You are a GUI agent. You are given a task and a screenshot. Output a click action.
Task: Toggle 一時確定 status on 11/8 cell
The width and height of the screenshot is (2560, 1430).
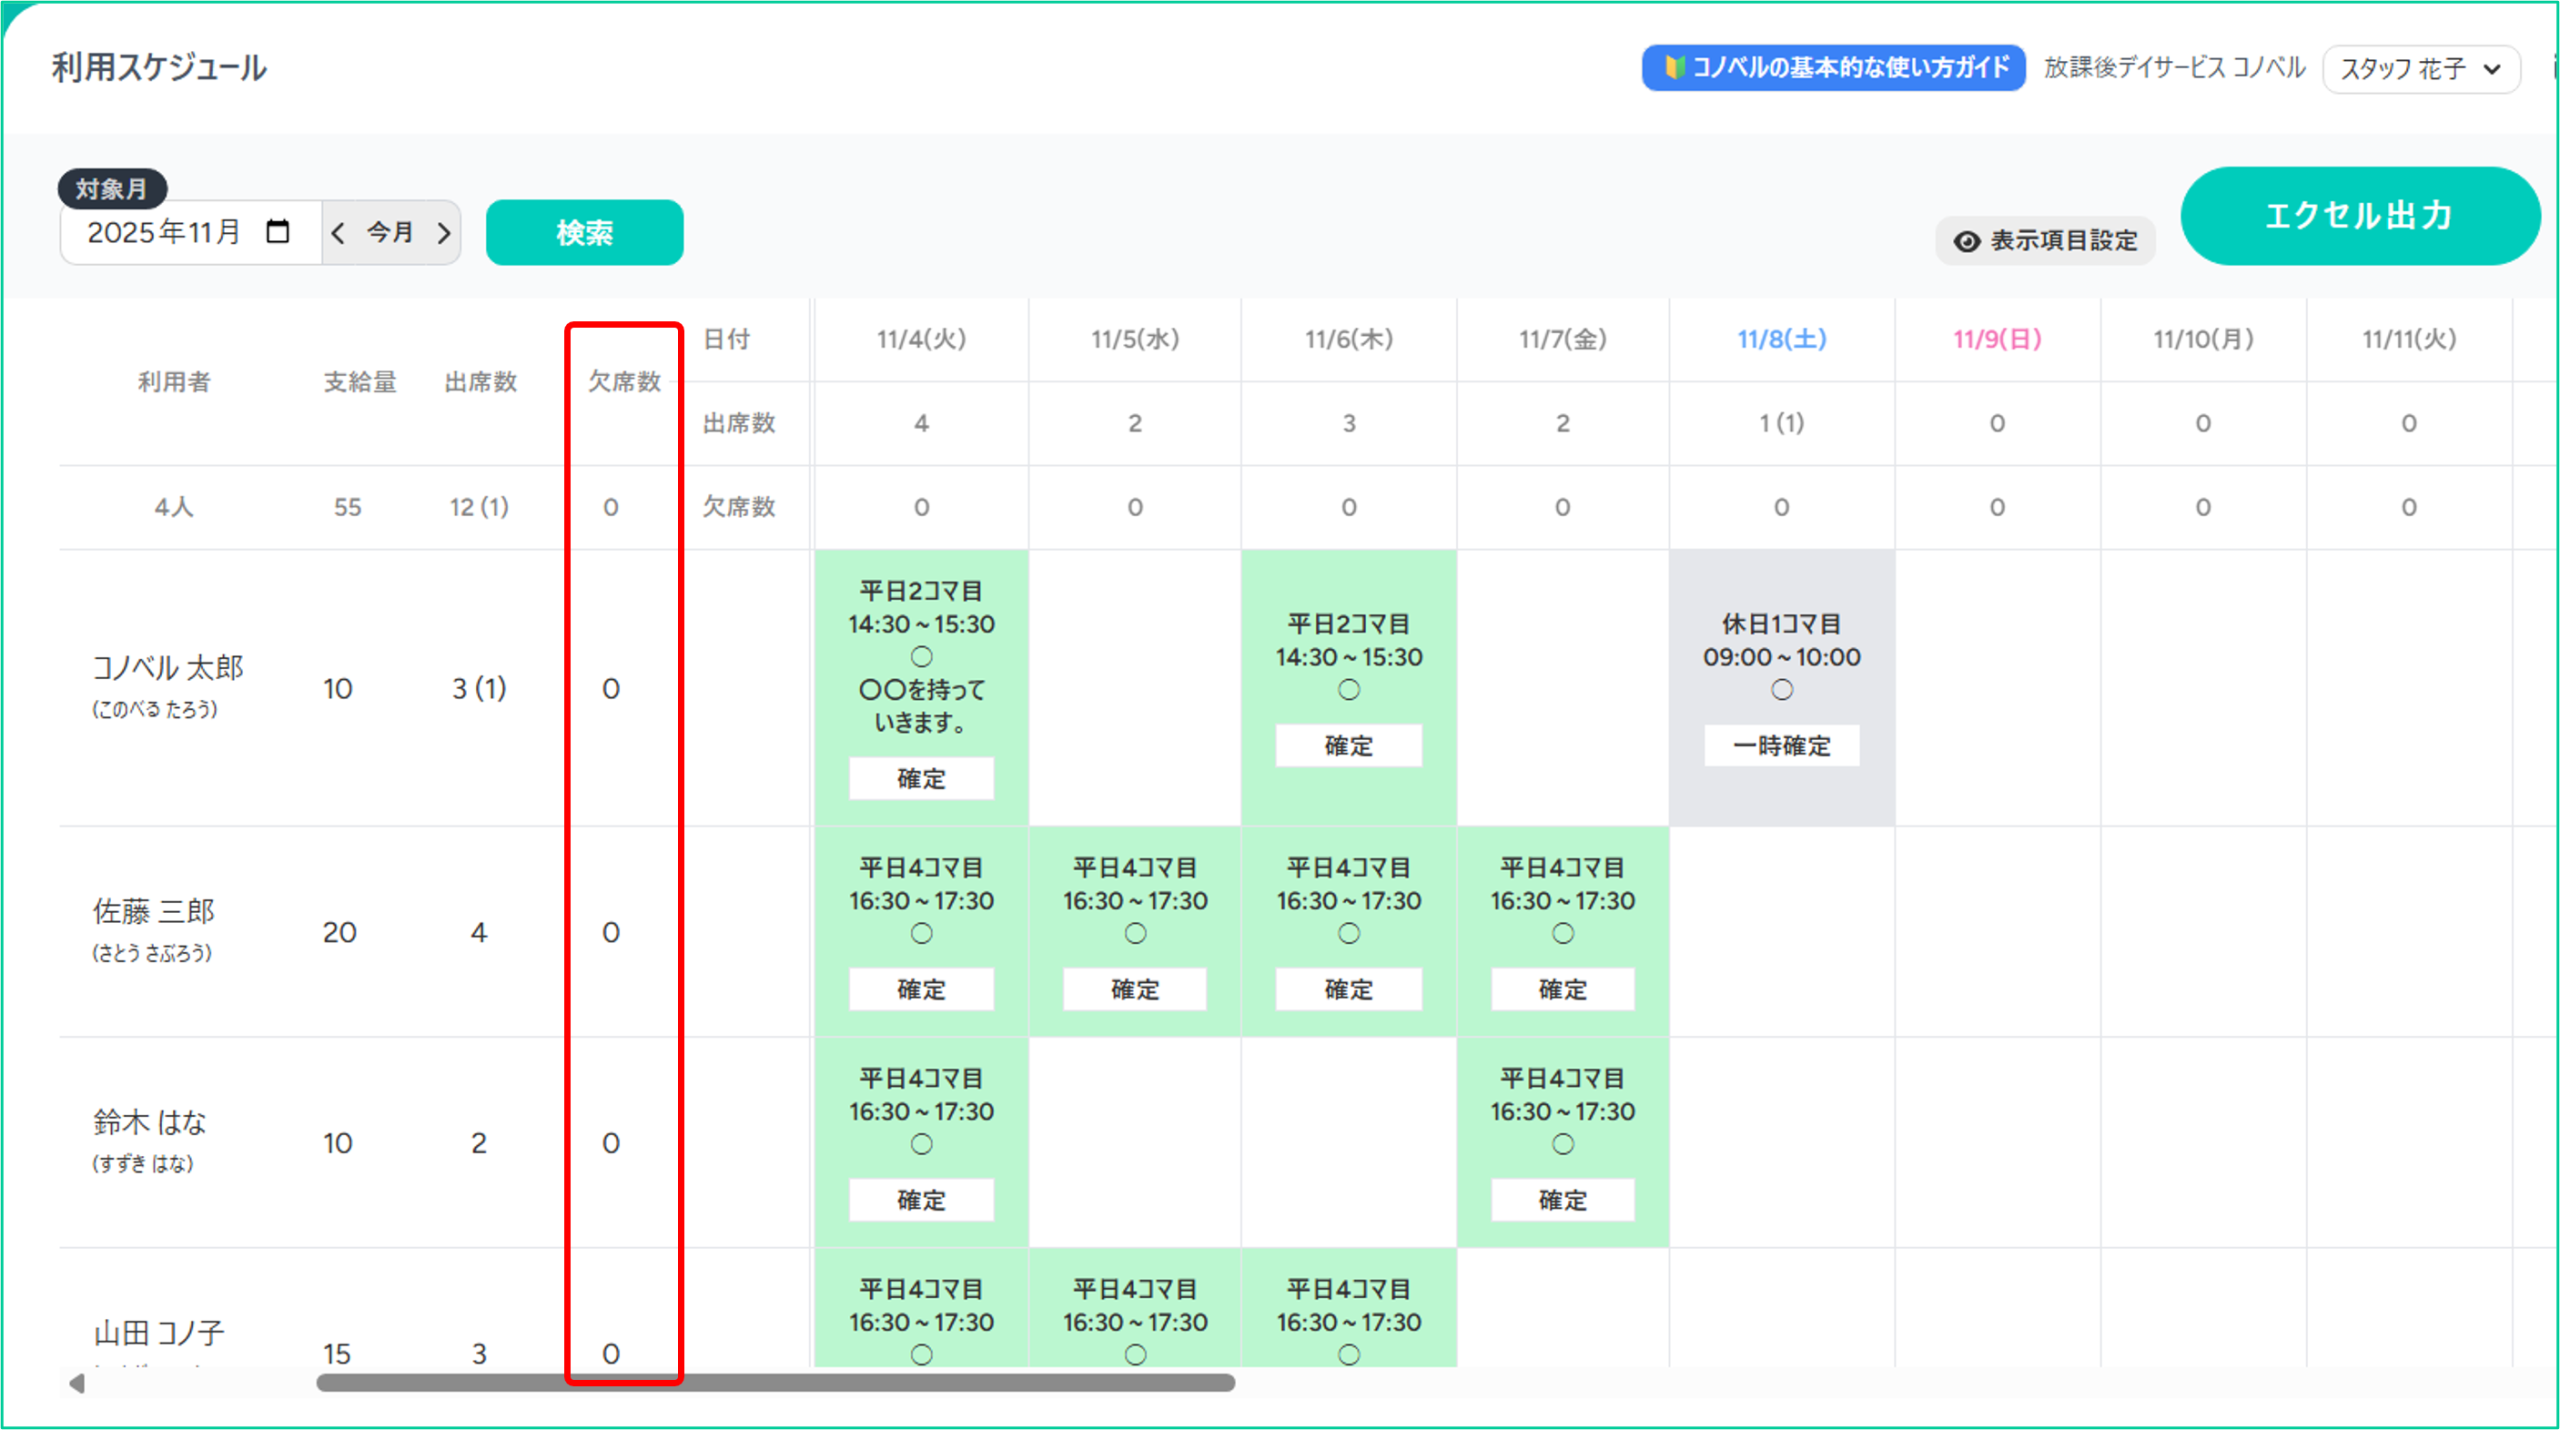(x=1781, y=746)
